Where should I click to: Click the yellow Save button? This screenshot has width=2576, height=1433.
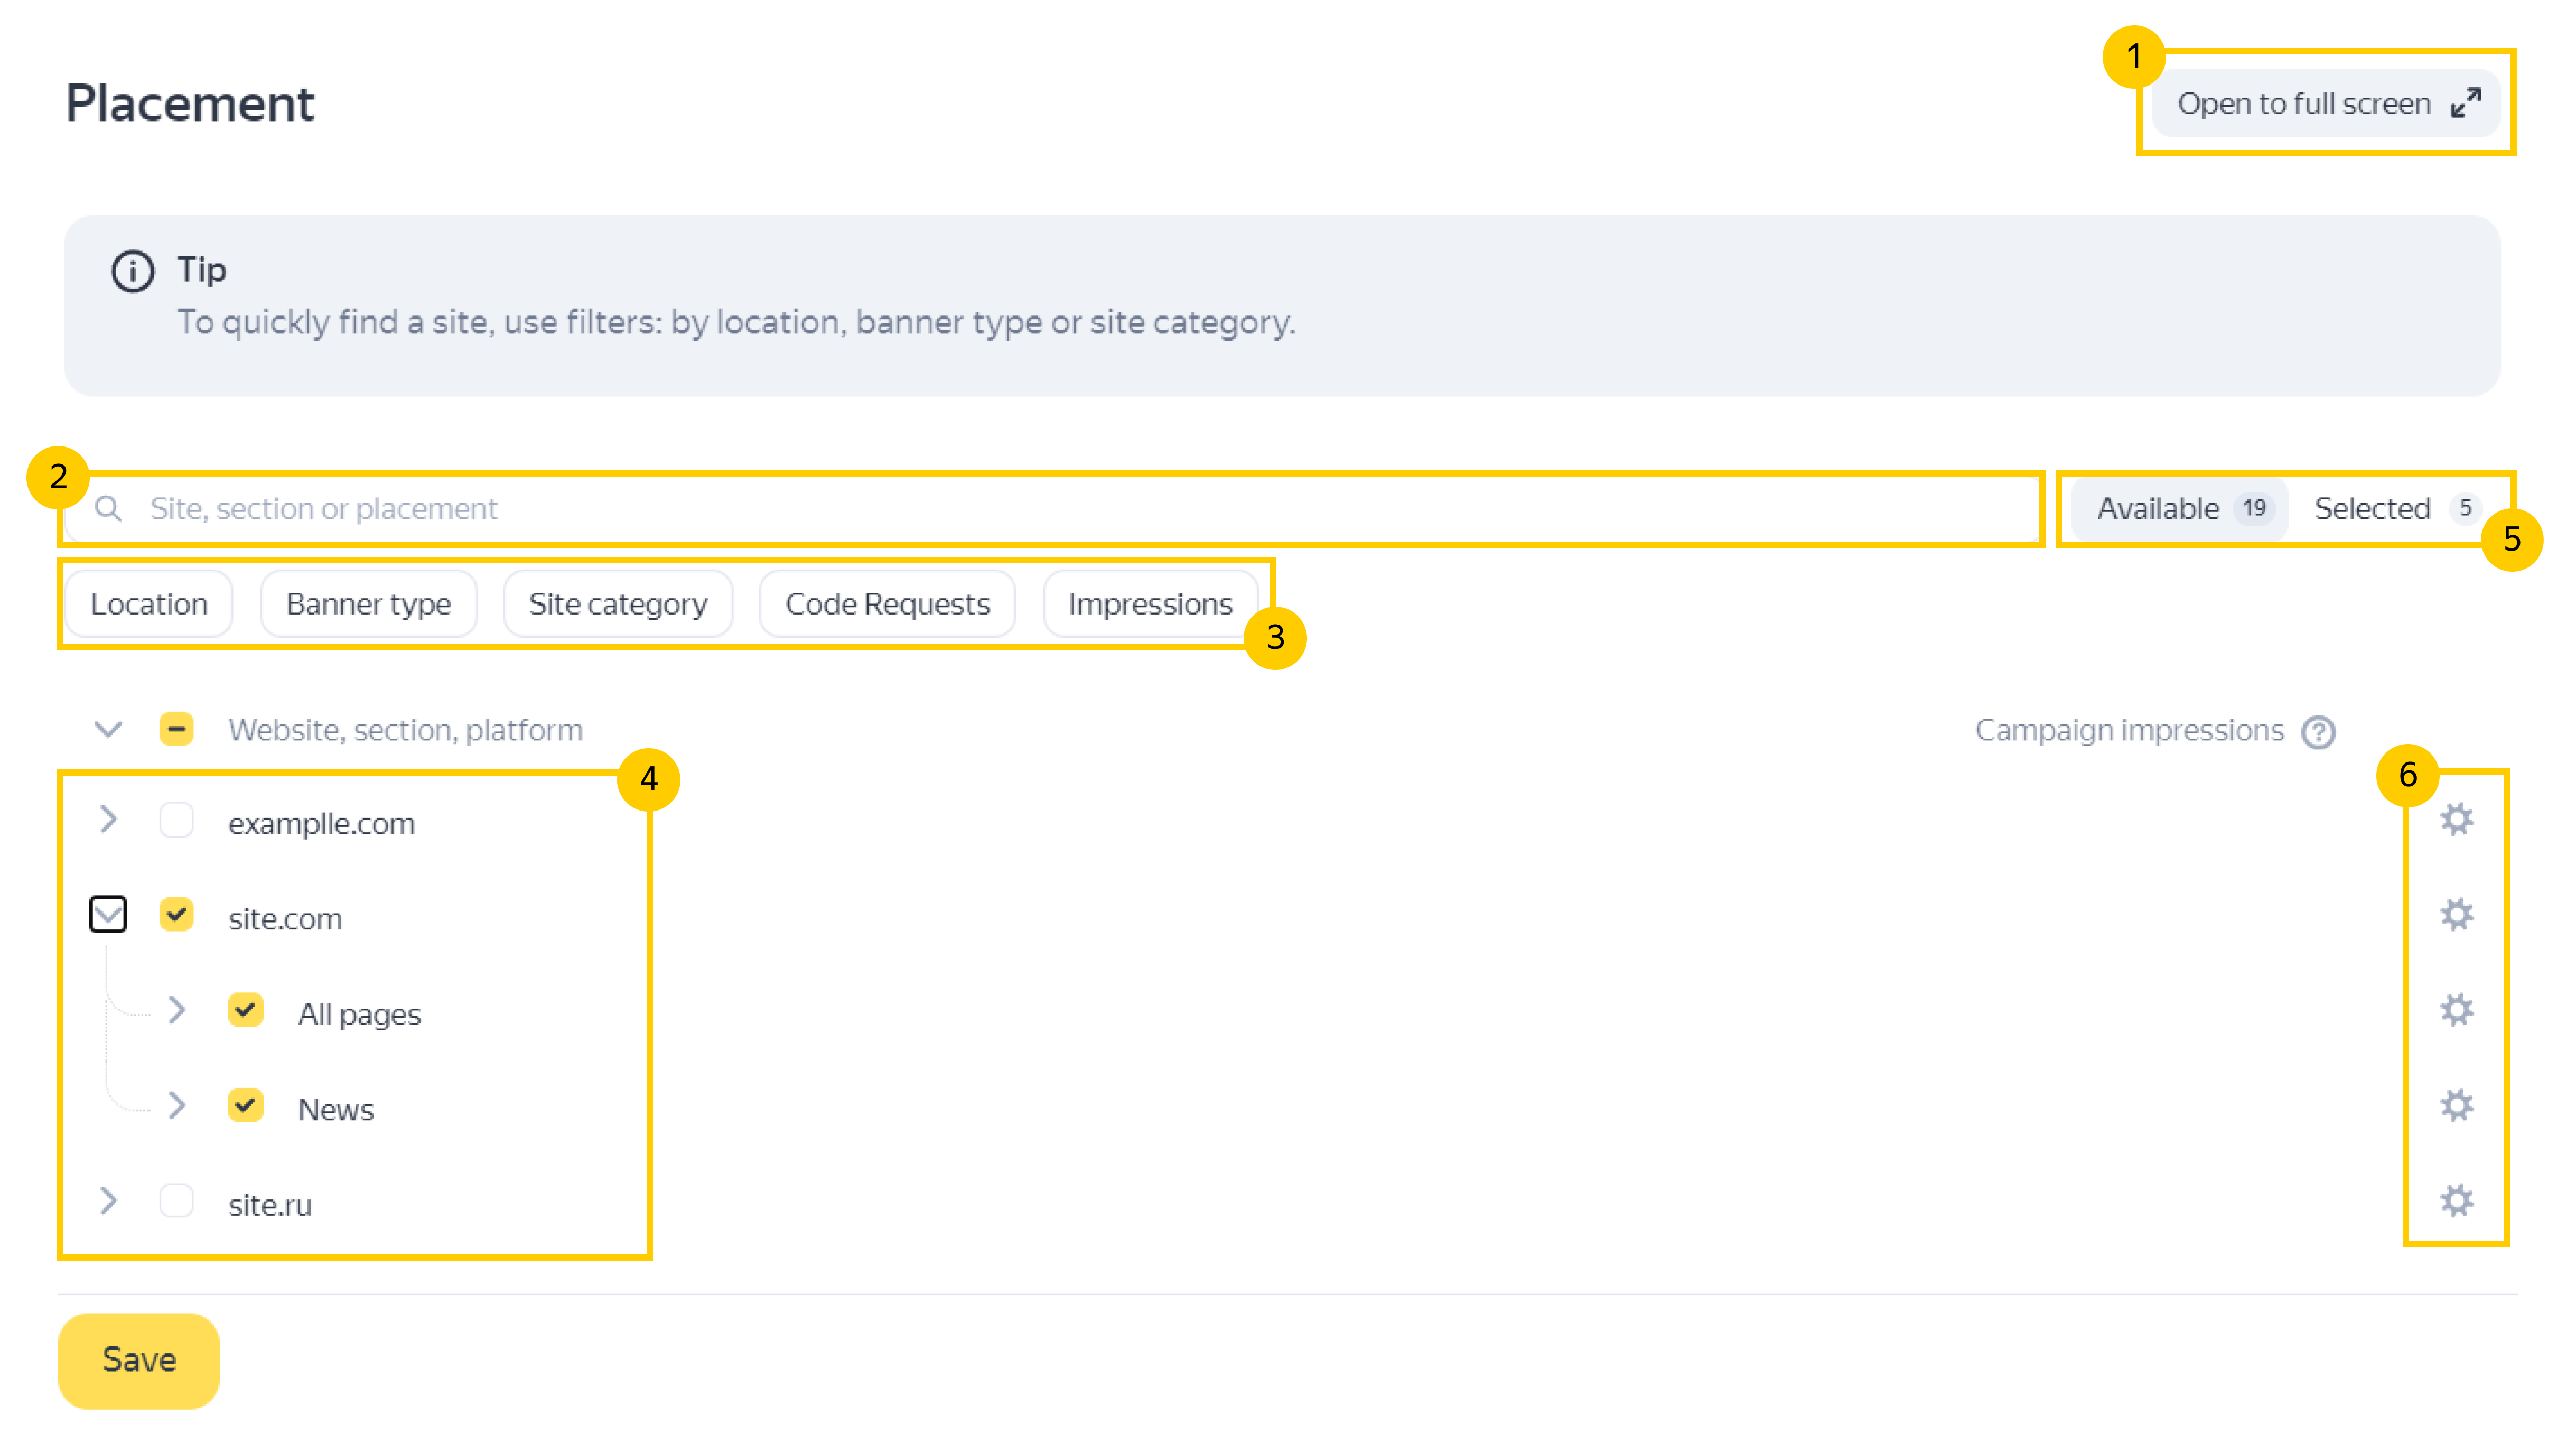pyautogui.click(x=139, y=1360)
